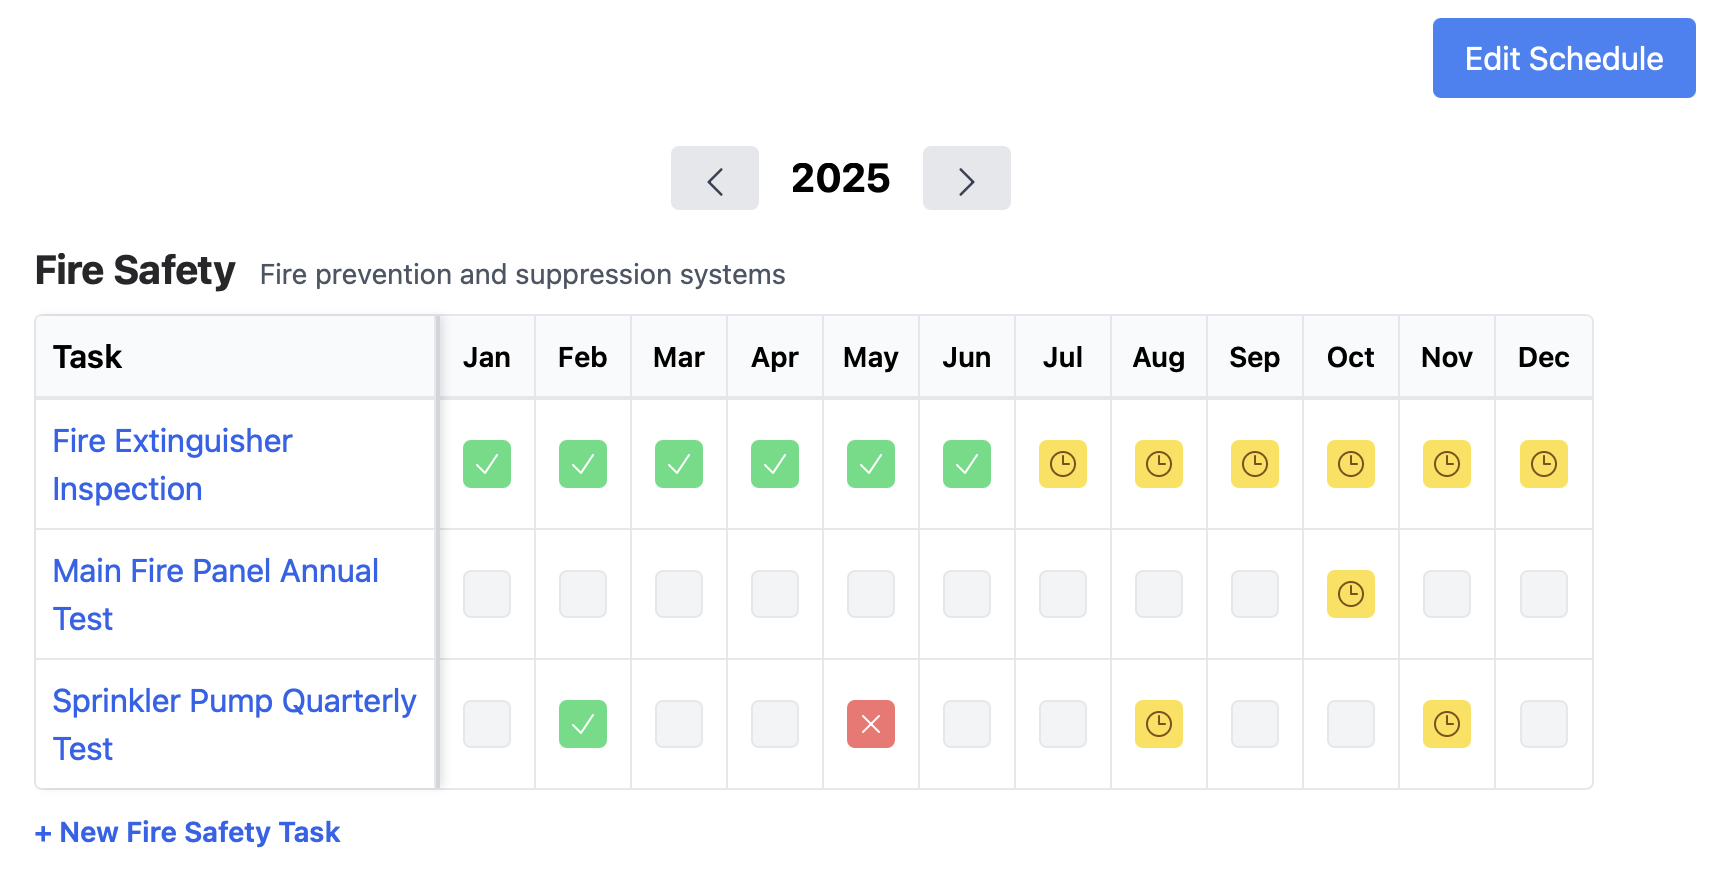This screenshot has width=1716, height=874.
Task: Click the May failed X for Sprinkler Pump Quarterly Test
Action: pos(871,724)
